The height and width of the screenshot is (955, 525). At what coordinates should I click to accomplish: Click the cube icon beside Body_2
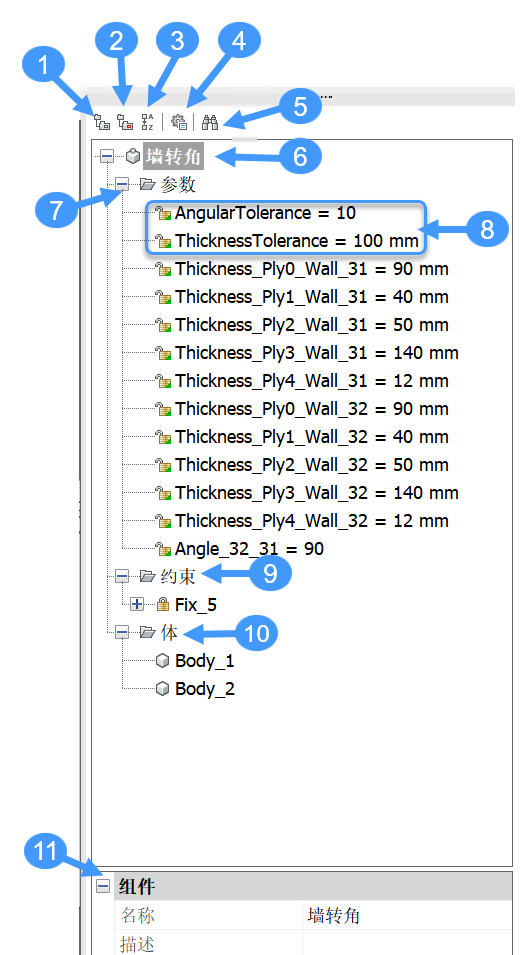click(163, 688)
